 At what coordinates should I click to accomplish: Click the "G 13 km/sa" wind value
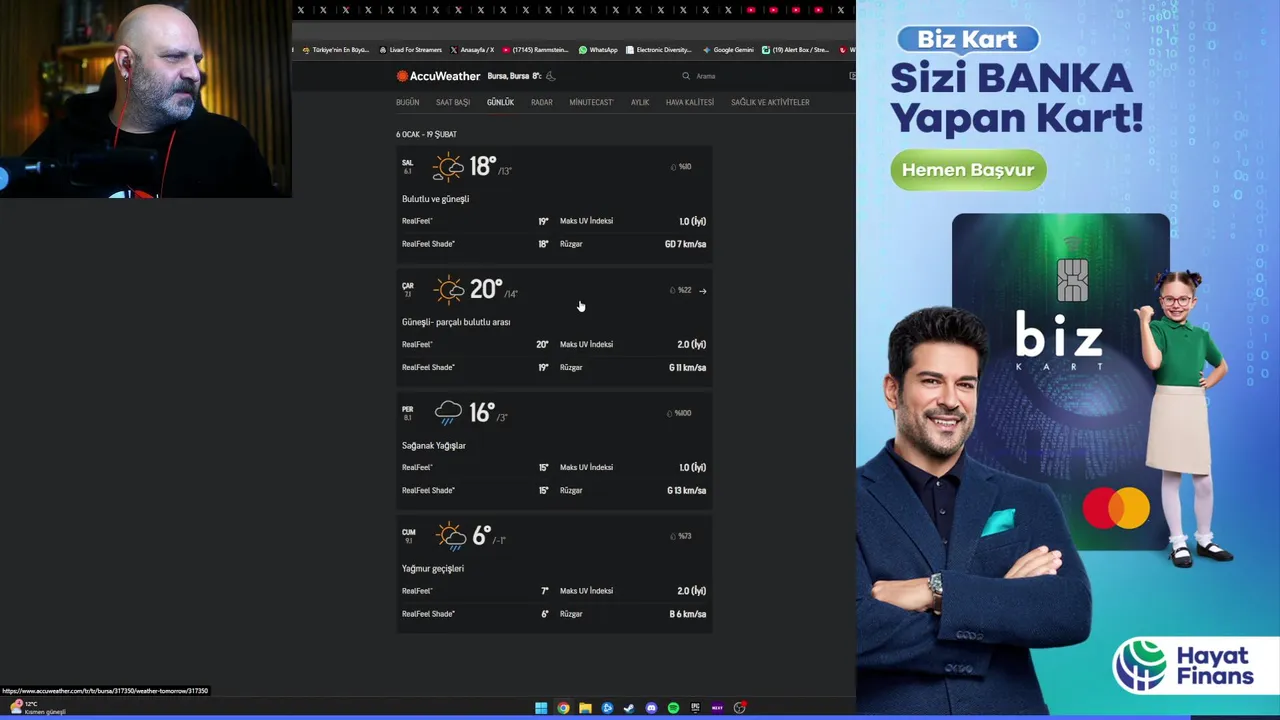pos(686,490)
